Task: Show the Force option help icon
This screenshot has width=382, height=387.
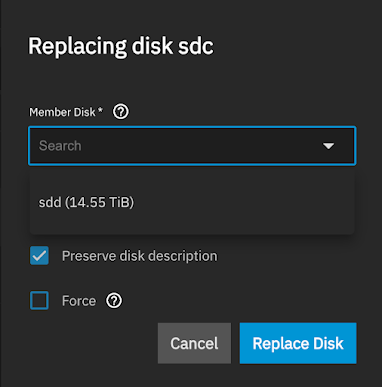Action: coord(114,301)
